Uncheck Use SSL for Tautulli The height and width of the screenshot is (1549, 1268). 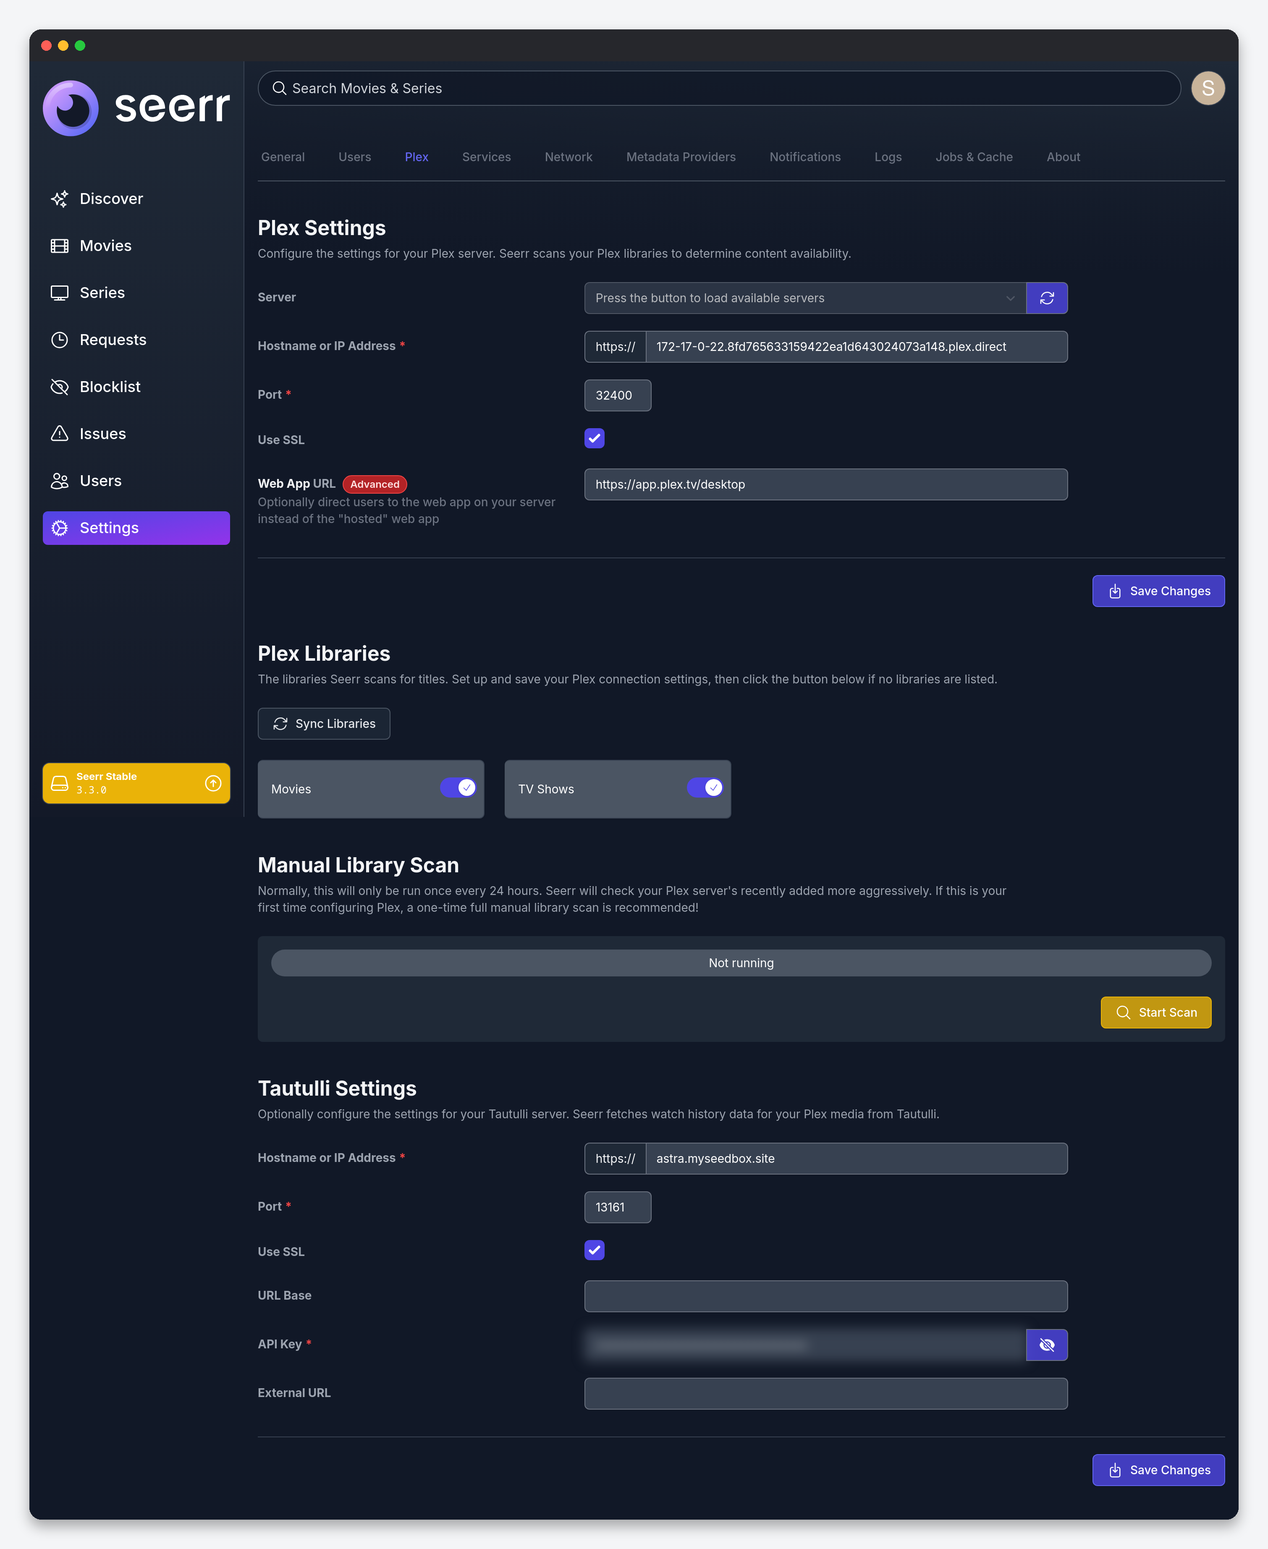594,1250
